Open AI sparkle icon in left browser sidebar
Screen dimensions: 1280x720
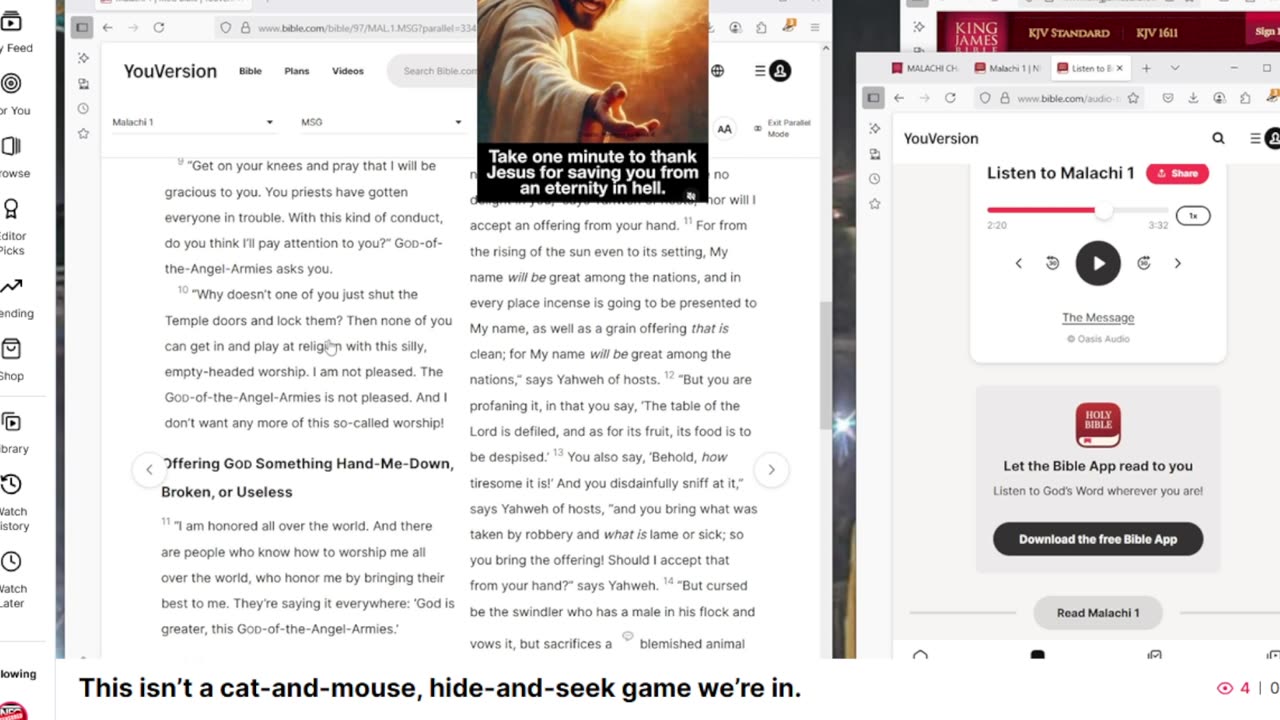pos(83,58)
